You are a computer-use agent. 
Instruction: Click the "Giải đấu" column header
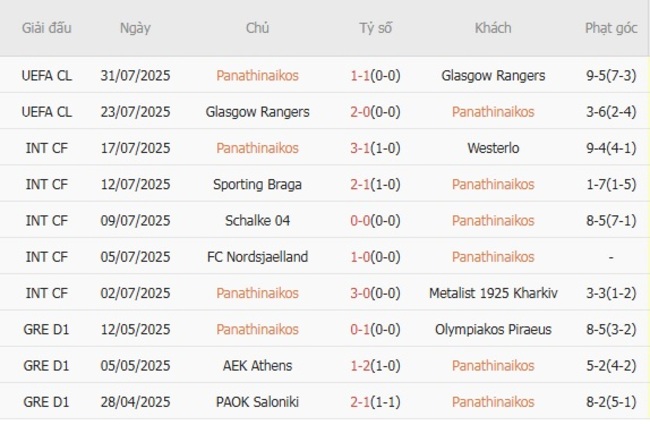[47, 28]
